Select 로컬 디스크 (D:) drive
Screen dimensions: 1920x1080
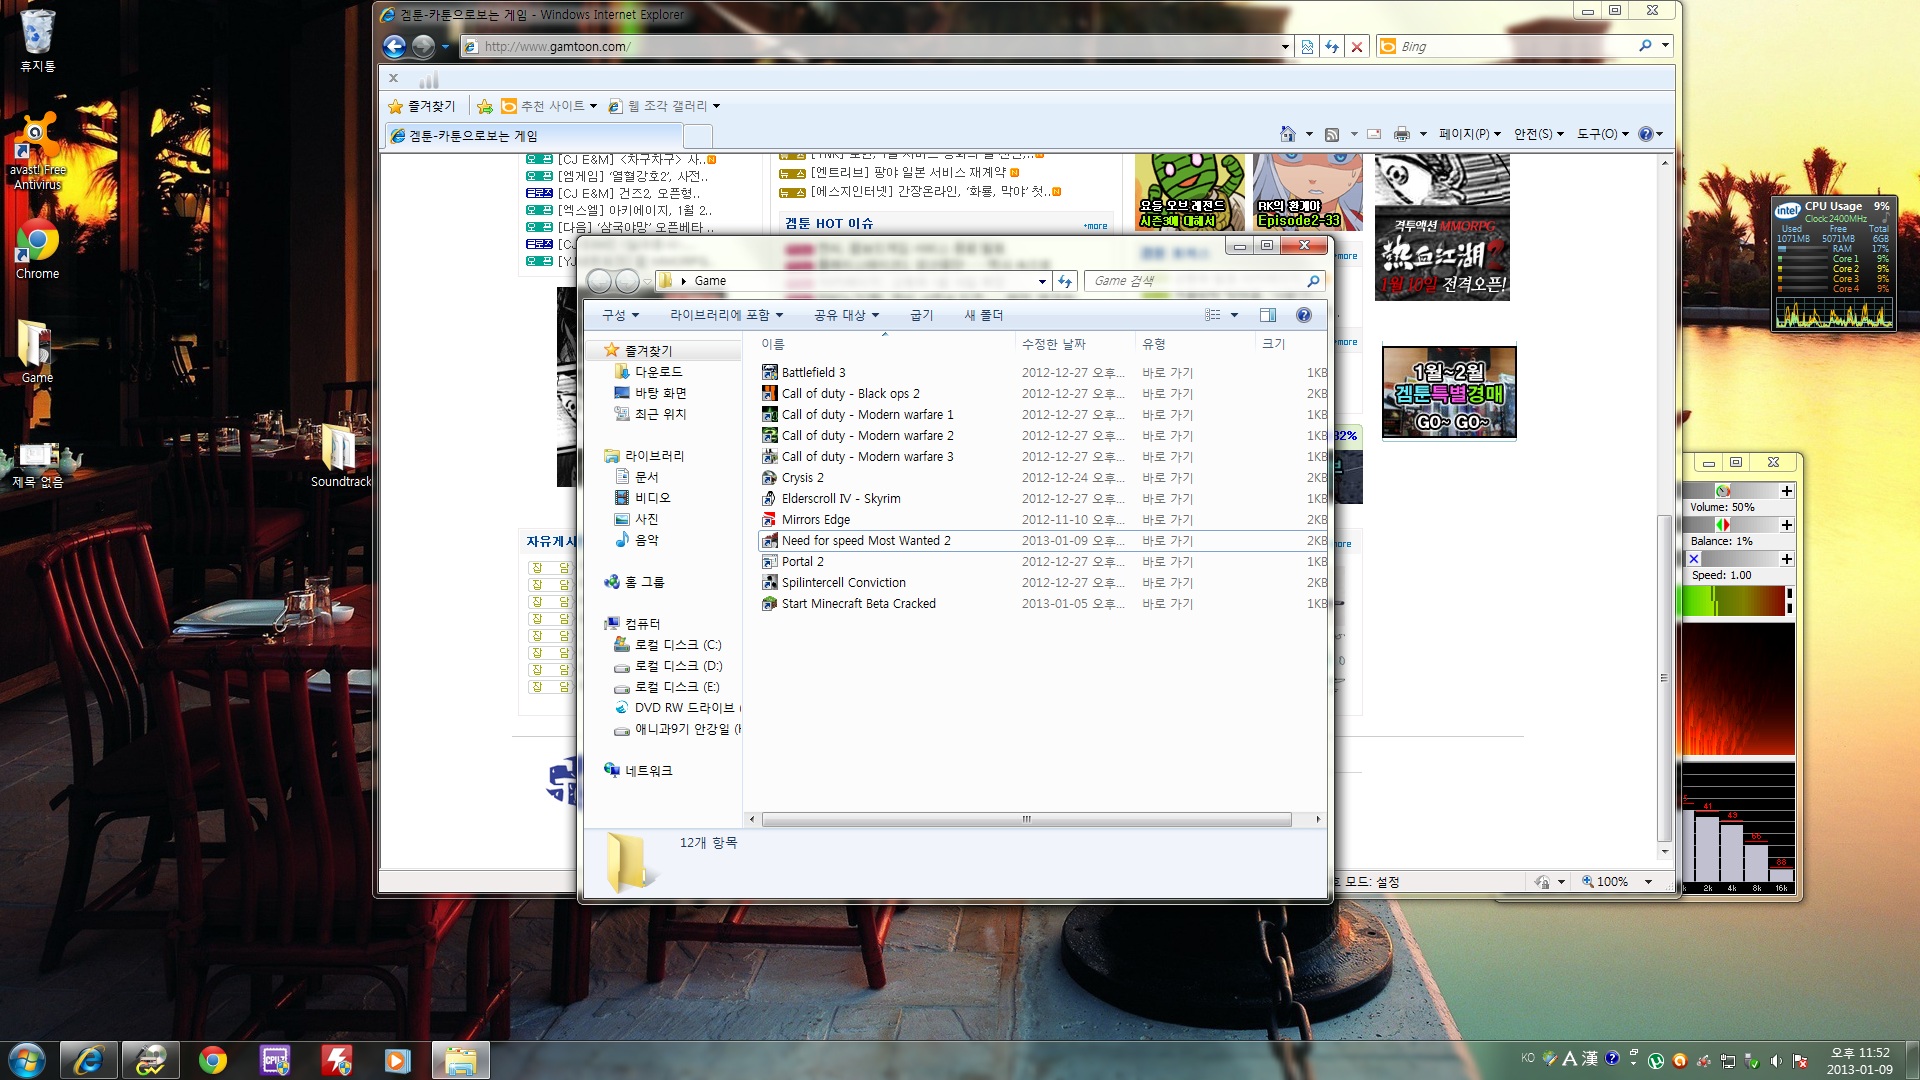(678, 666)
